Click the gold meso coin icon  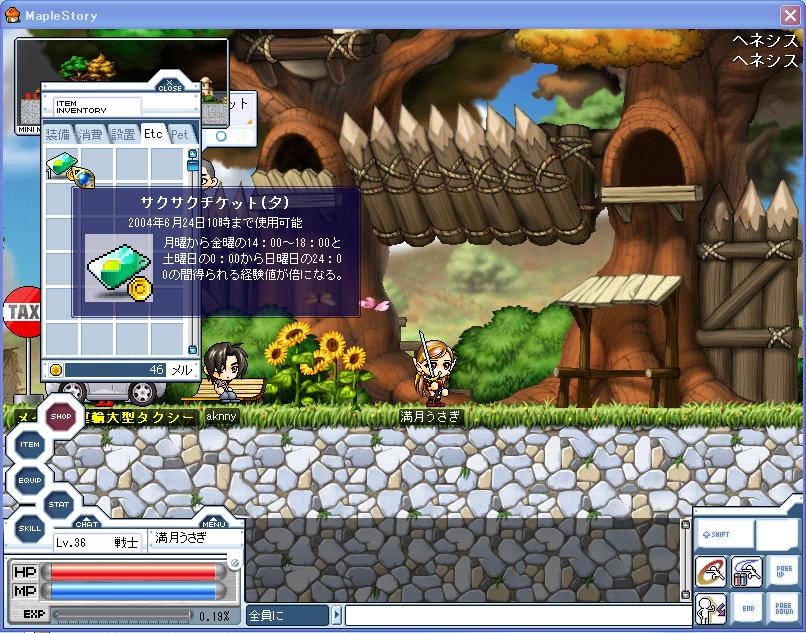pos(56,370)
